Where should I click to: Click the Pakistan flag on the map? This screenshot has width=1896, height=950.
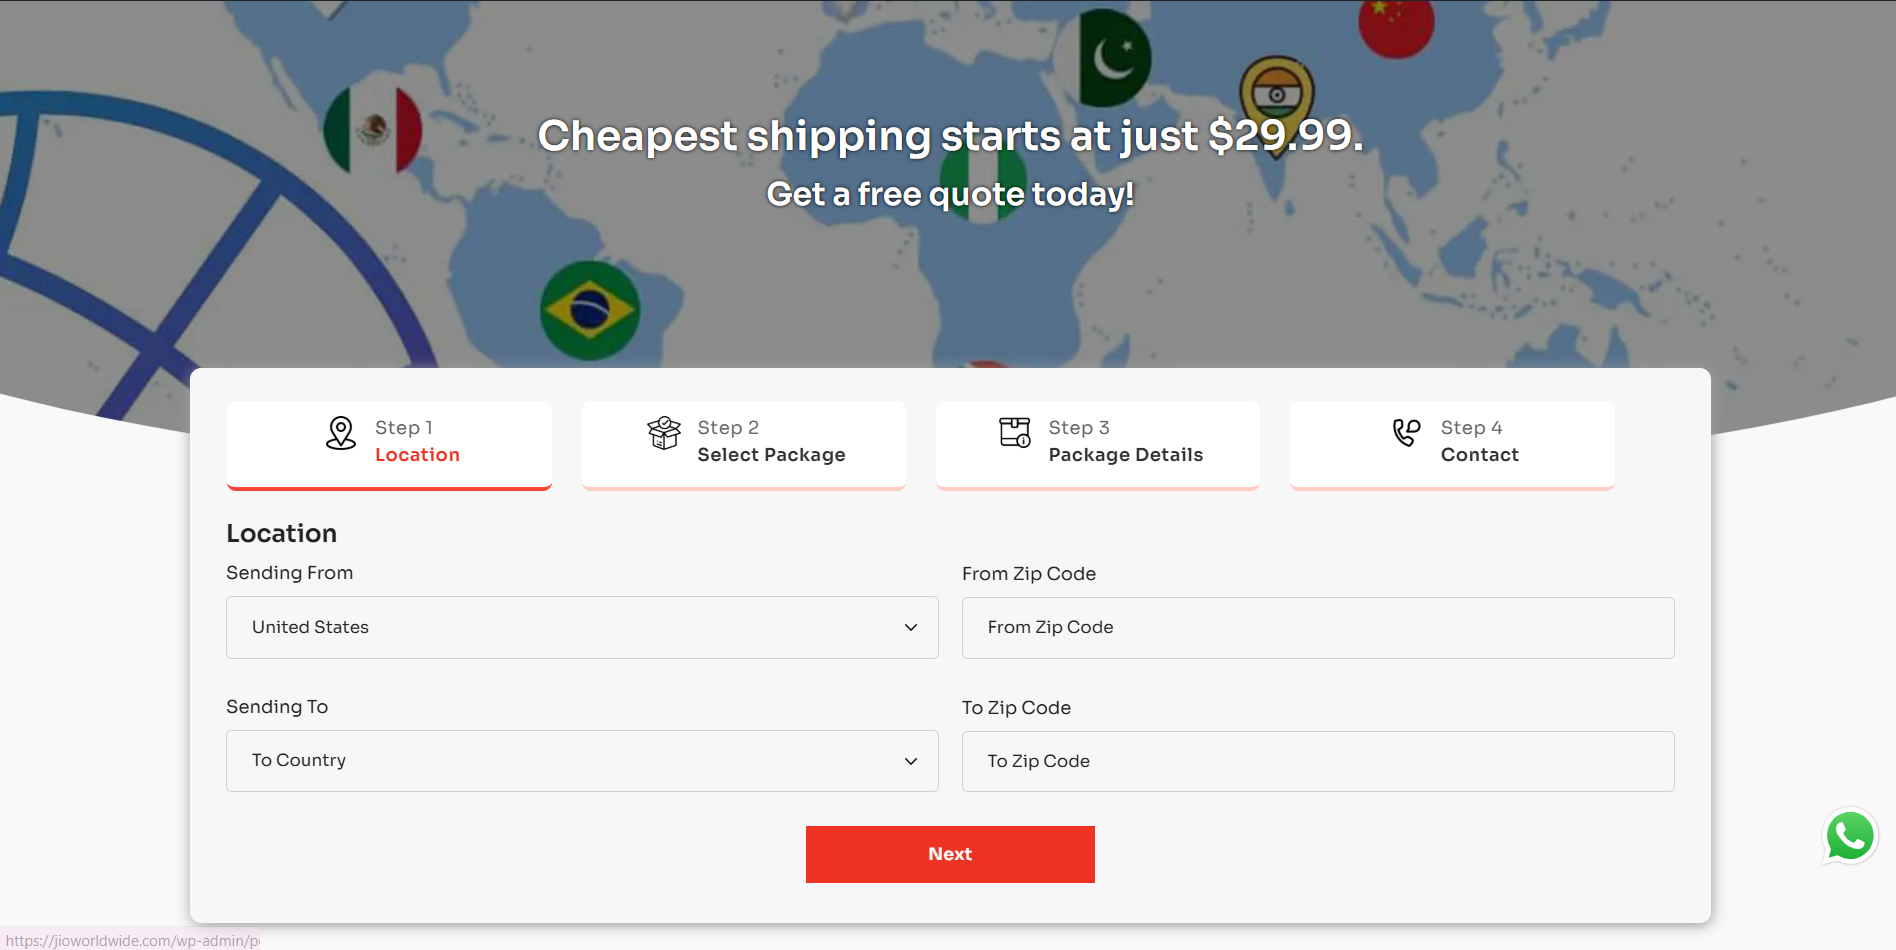1114,58
